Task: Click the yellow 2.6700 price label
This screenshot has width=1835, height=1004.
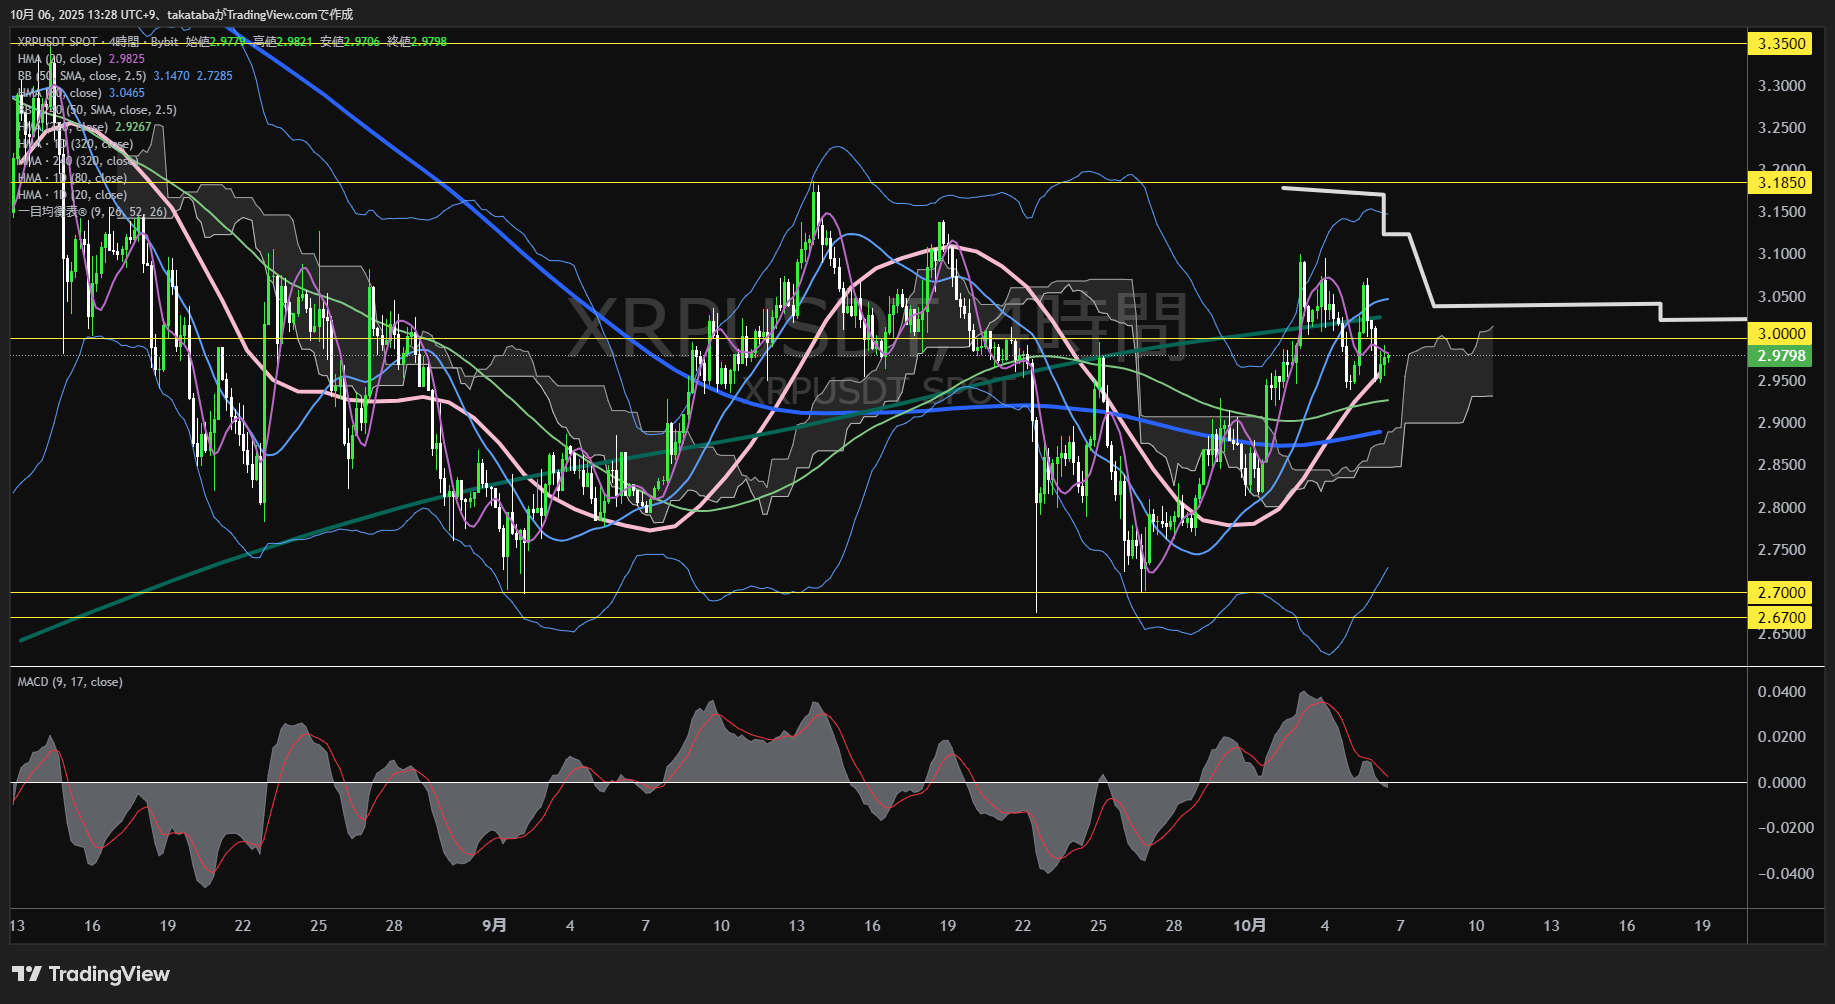Action: [x=1781, y=618]
